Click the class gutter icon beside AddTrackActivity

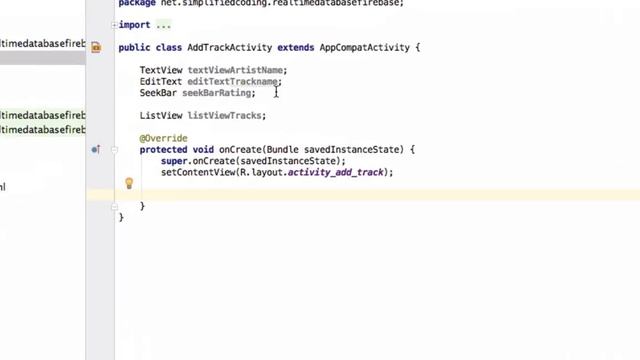pos(96,47)
